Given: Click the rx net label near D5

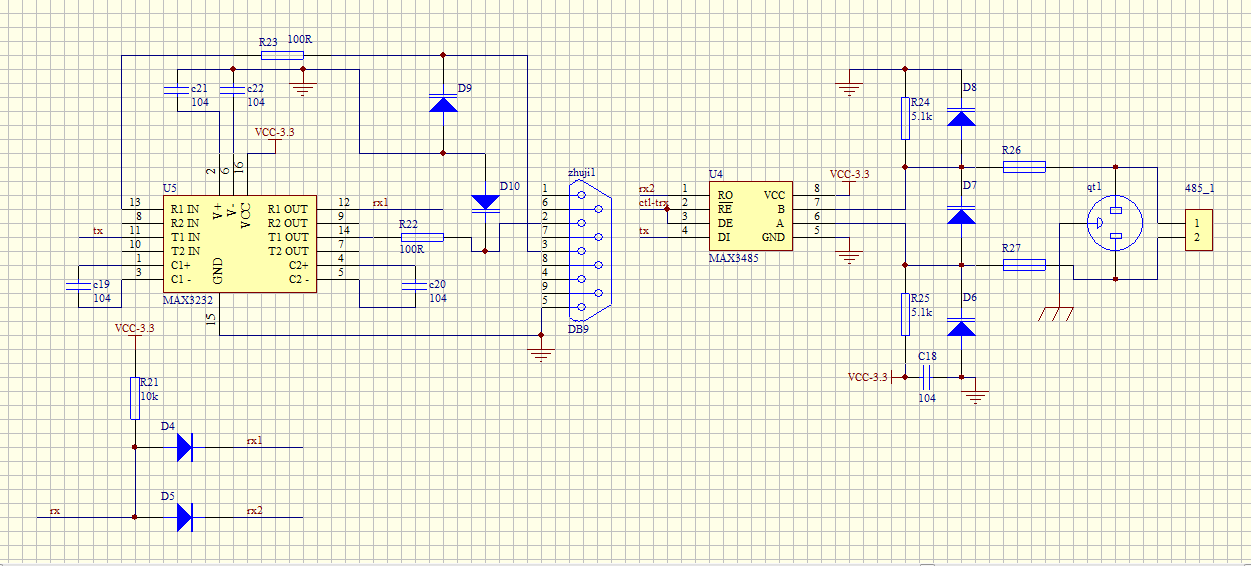Looking at the screenshot, I should (55, 511).
